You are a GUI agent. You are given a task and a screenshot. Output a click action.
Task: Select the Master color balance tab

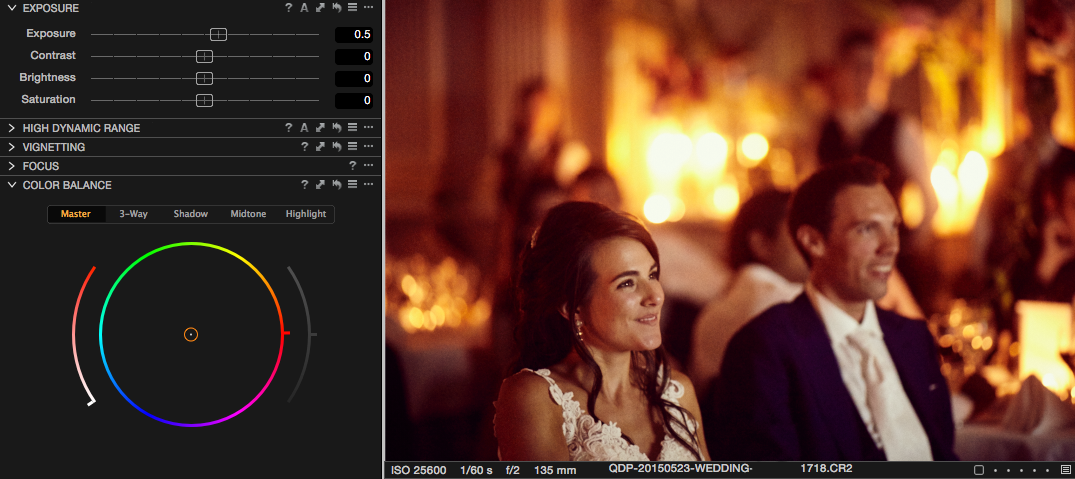(x=76, y=214)
